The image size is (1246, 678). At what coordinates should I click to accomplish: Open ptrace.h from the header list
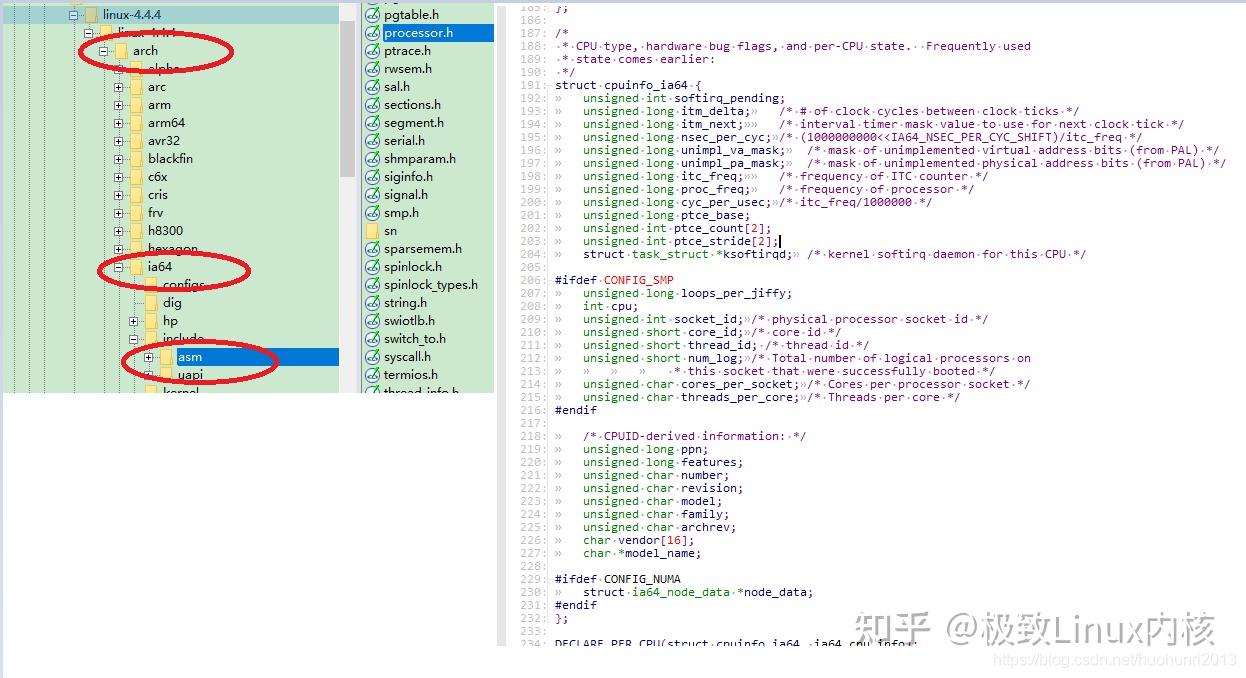tap(408, 50)
